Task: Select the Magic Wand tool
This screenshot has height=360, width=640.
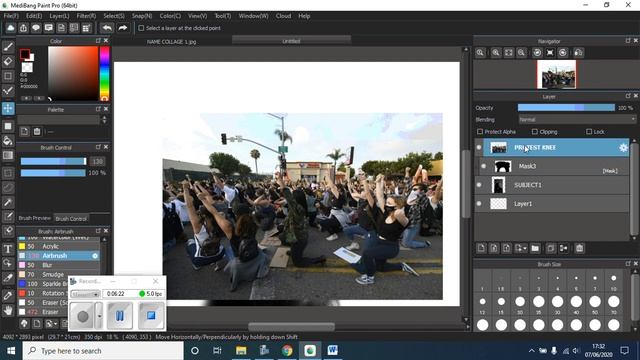Action: (x=8, y=202)
